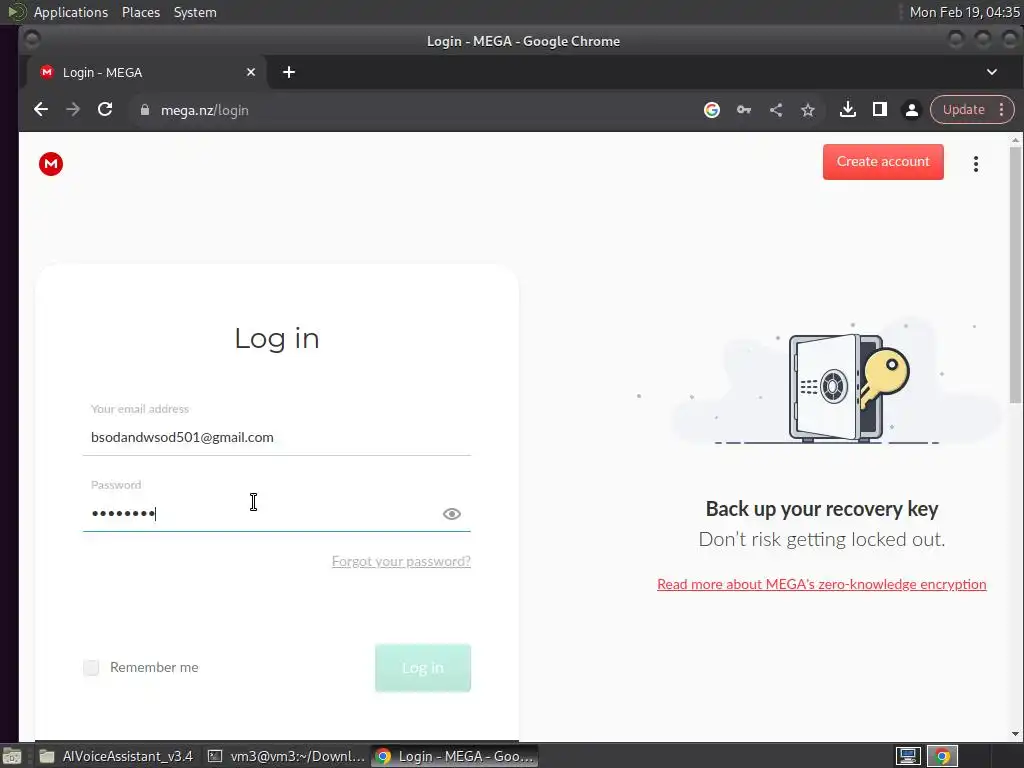Screen dimensions: 1024x768
Task: Click the clock Mon Feb 19, 04:35
Action: tap(964, 12)
